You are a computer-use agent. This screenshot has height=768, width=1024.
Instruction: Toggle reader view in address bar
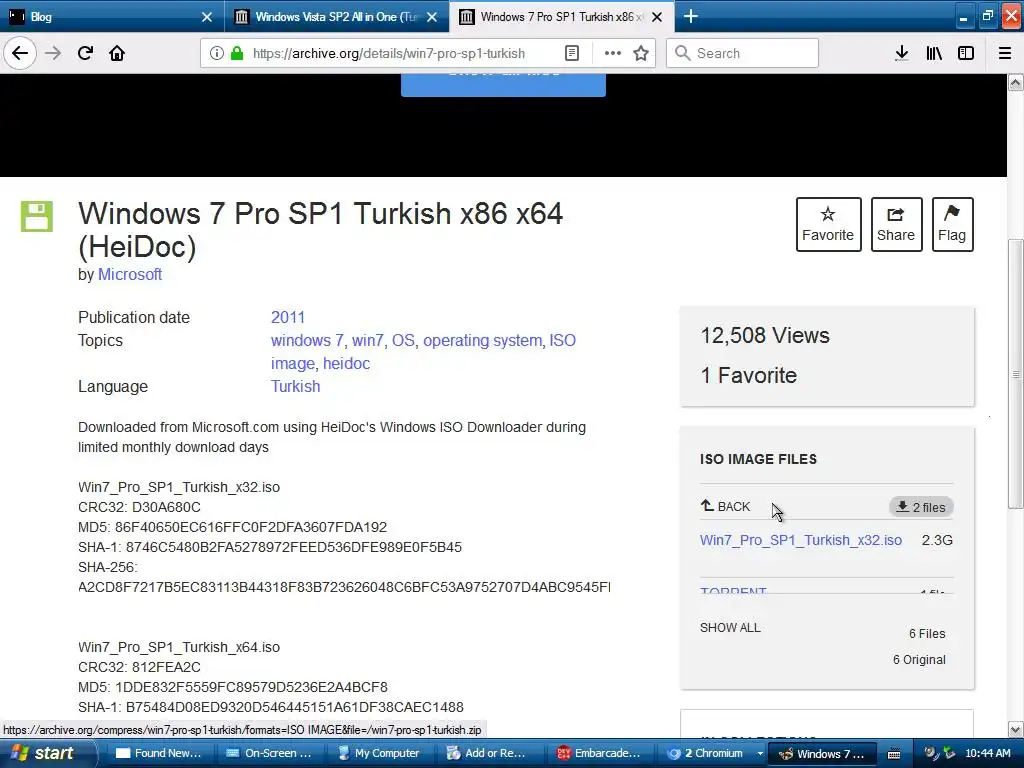(572, 53)
